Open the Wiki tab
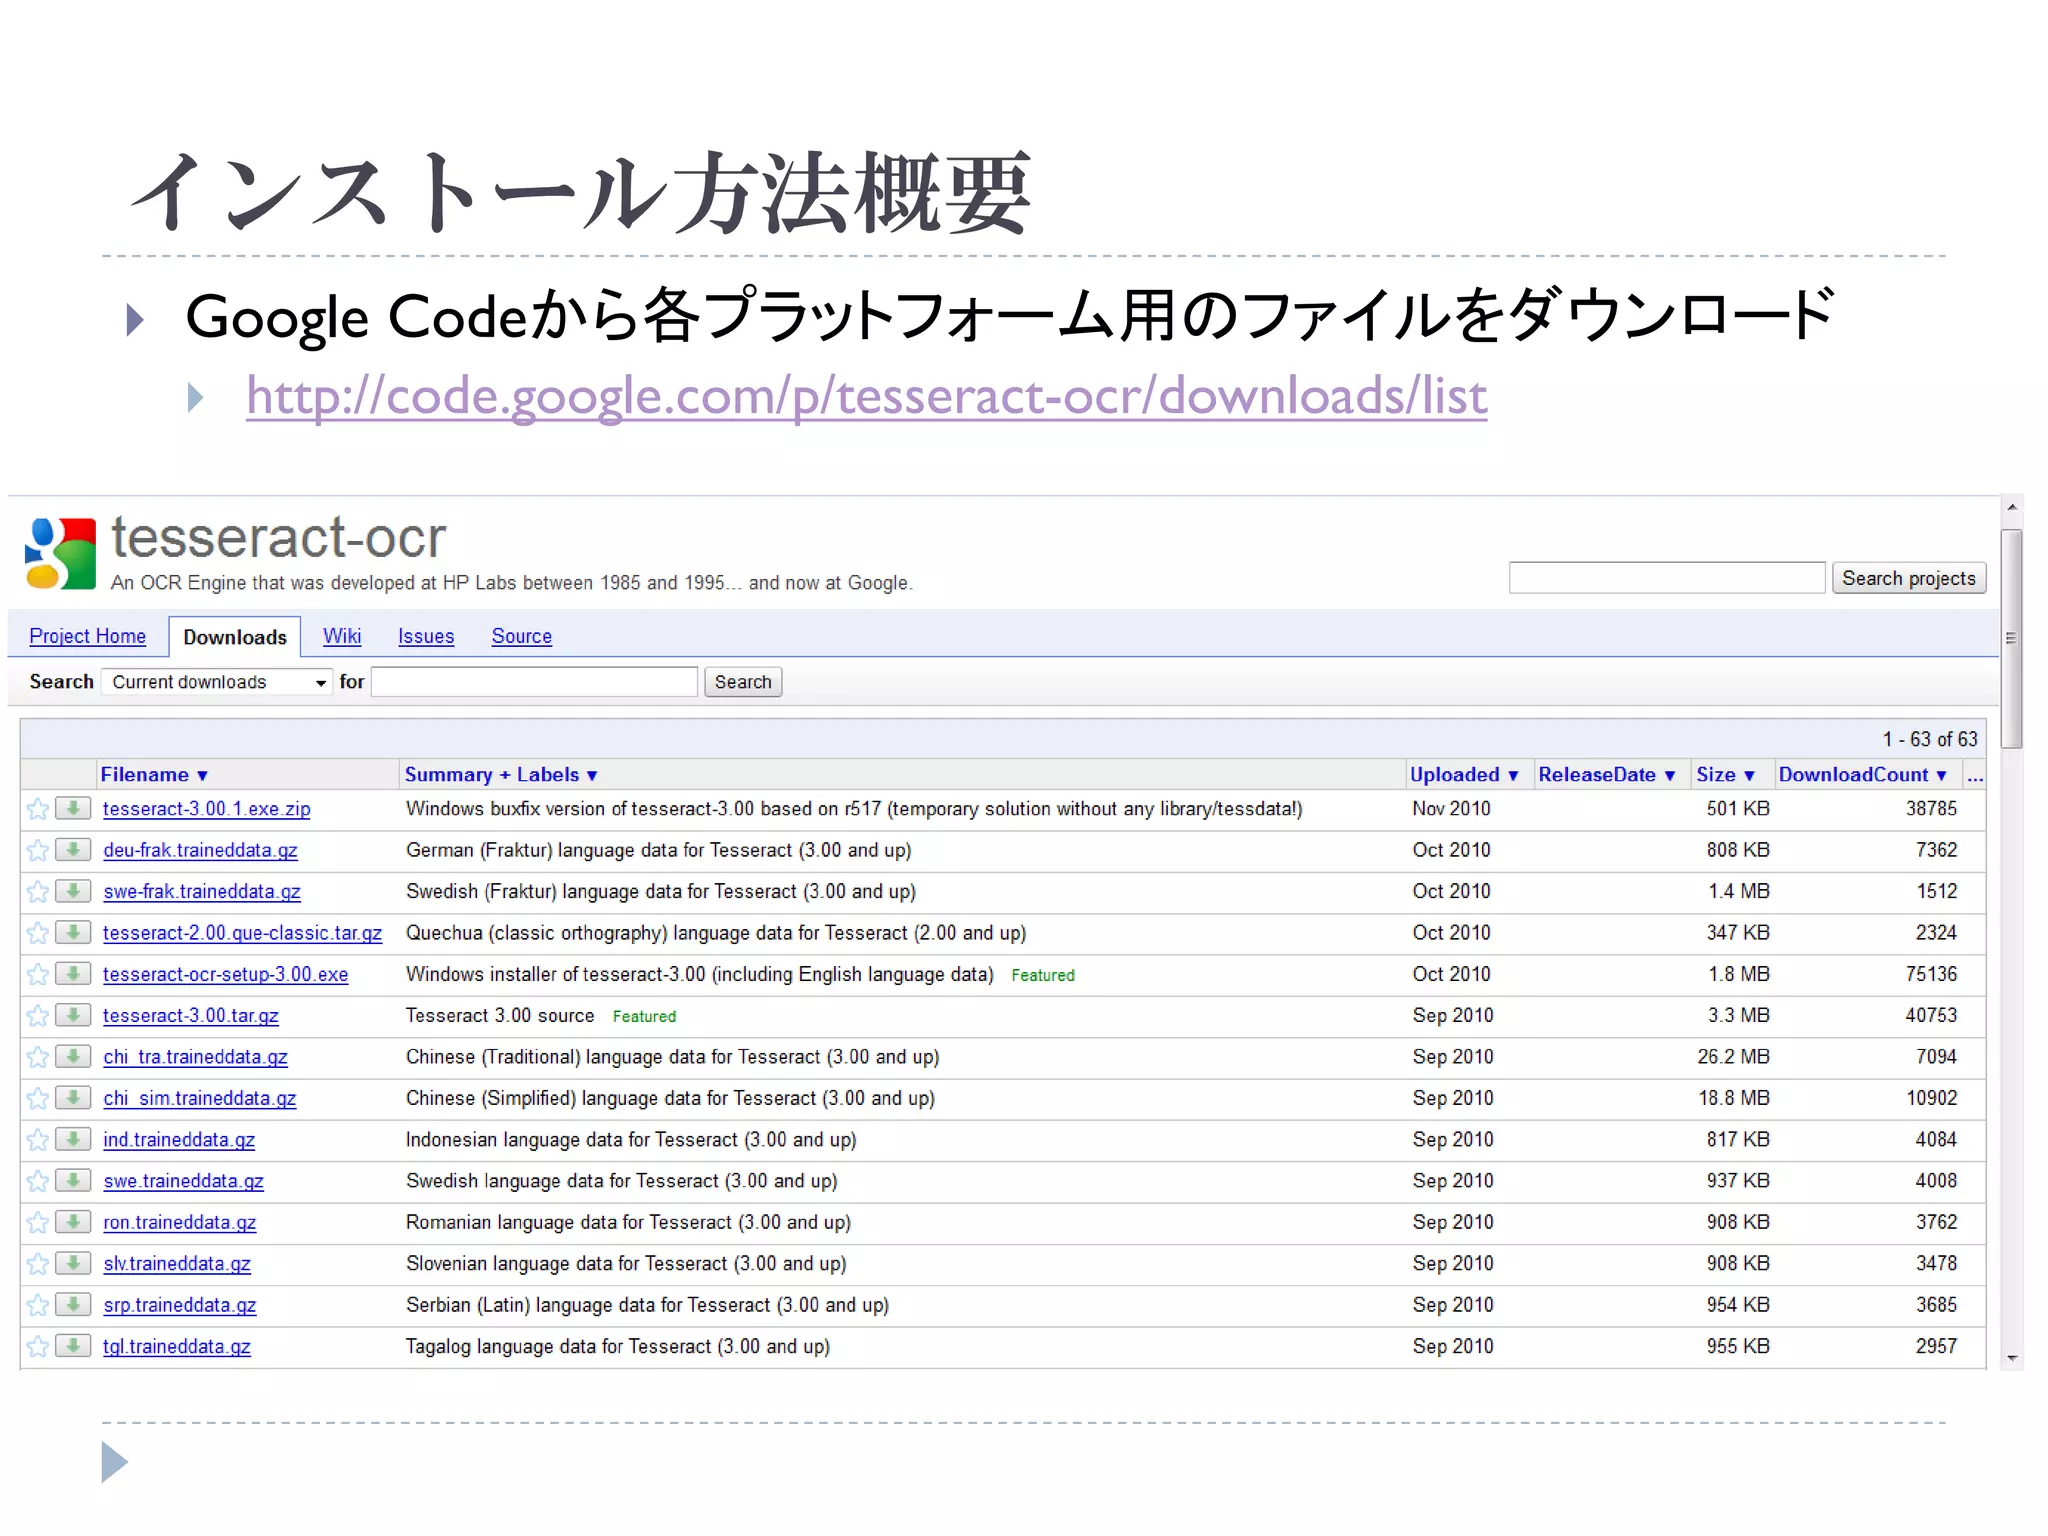Image resolution: width=2048 pixels, height=1536 pixels. point(342,637)
